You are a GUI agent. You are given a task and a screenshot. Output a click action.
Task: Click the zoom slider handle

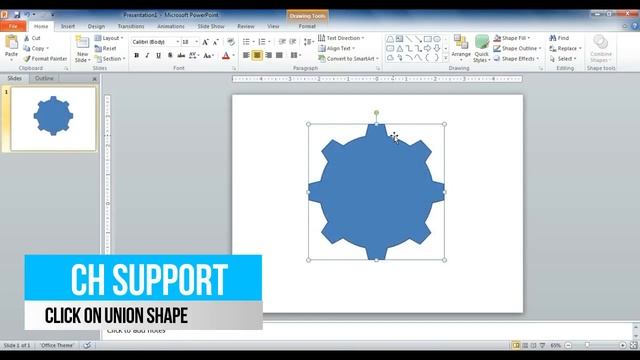[x=588, y=345]
